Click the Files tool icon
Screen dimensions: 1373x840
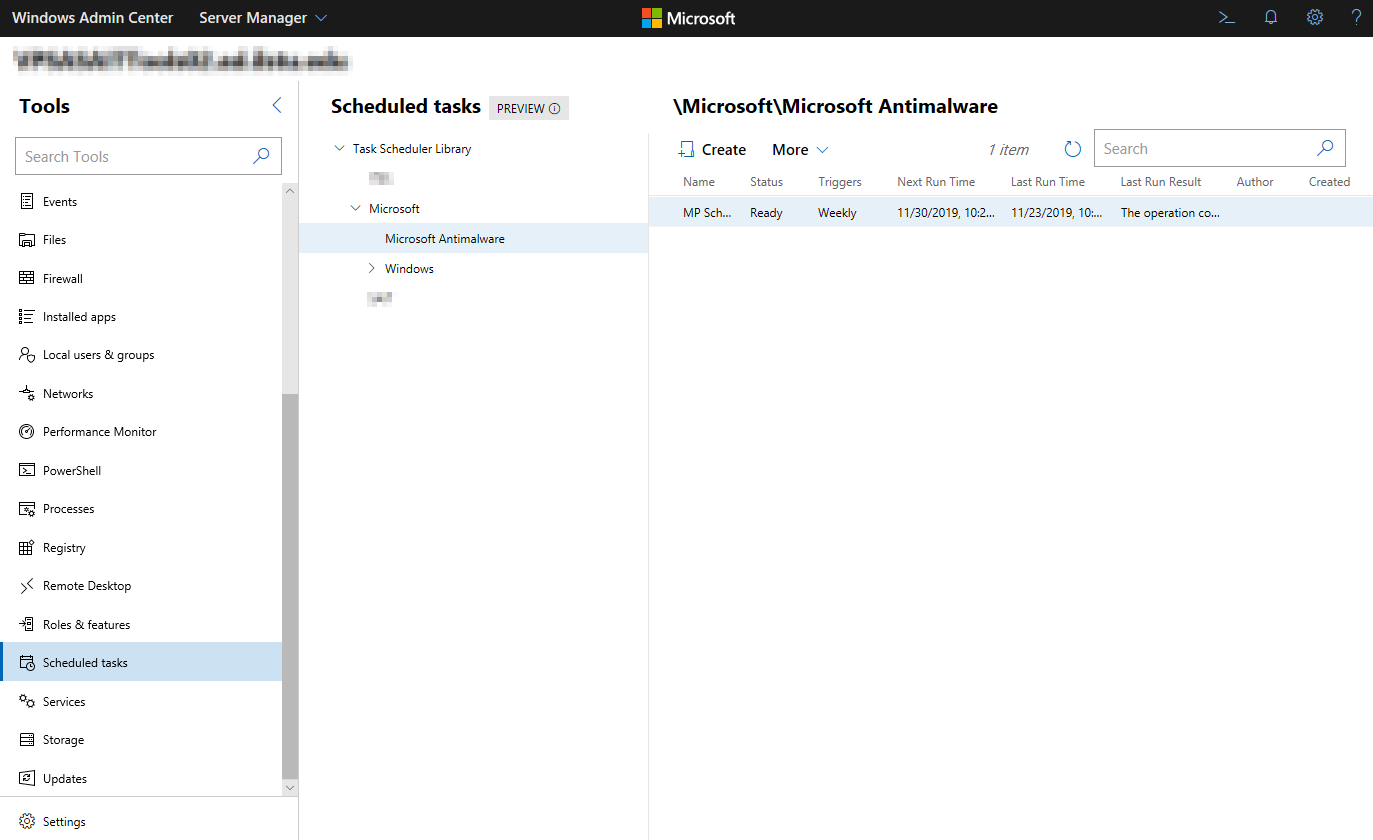(27, 240)
